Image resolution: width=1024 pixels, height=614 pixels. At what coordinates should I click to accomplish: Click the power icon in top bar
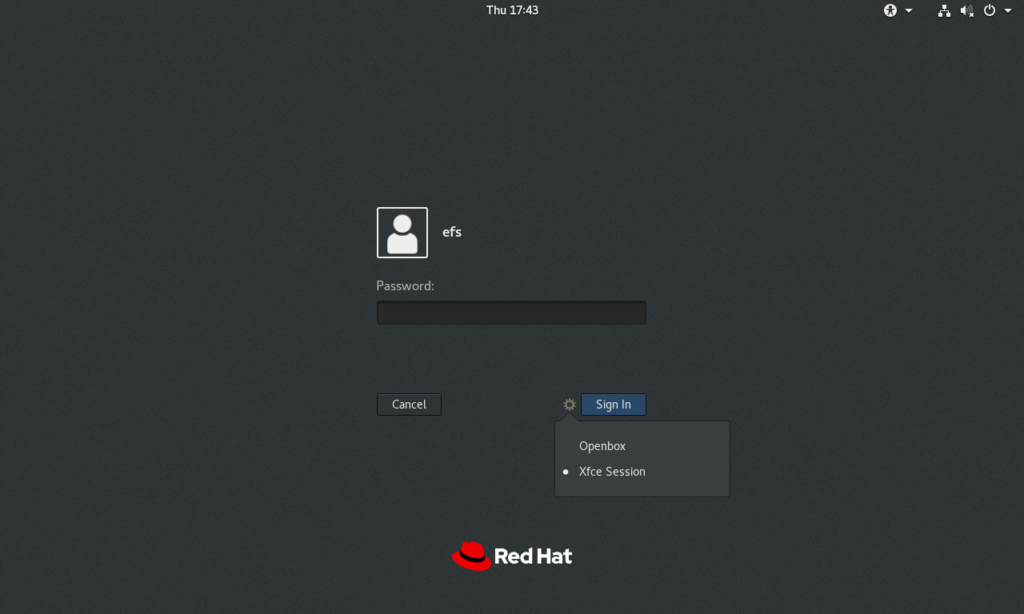(x=989, y=10)
